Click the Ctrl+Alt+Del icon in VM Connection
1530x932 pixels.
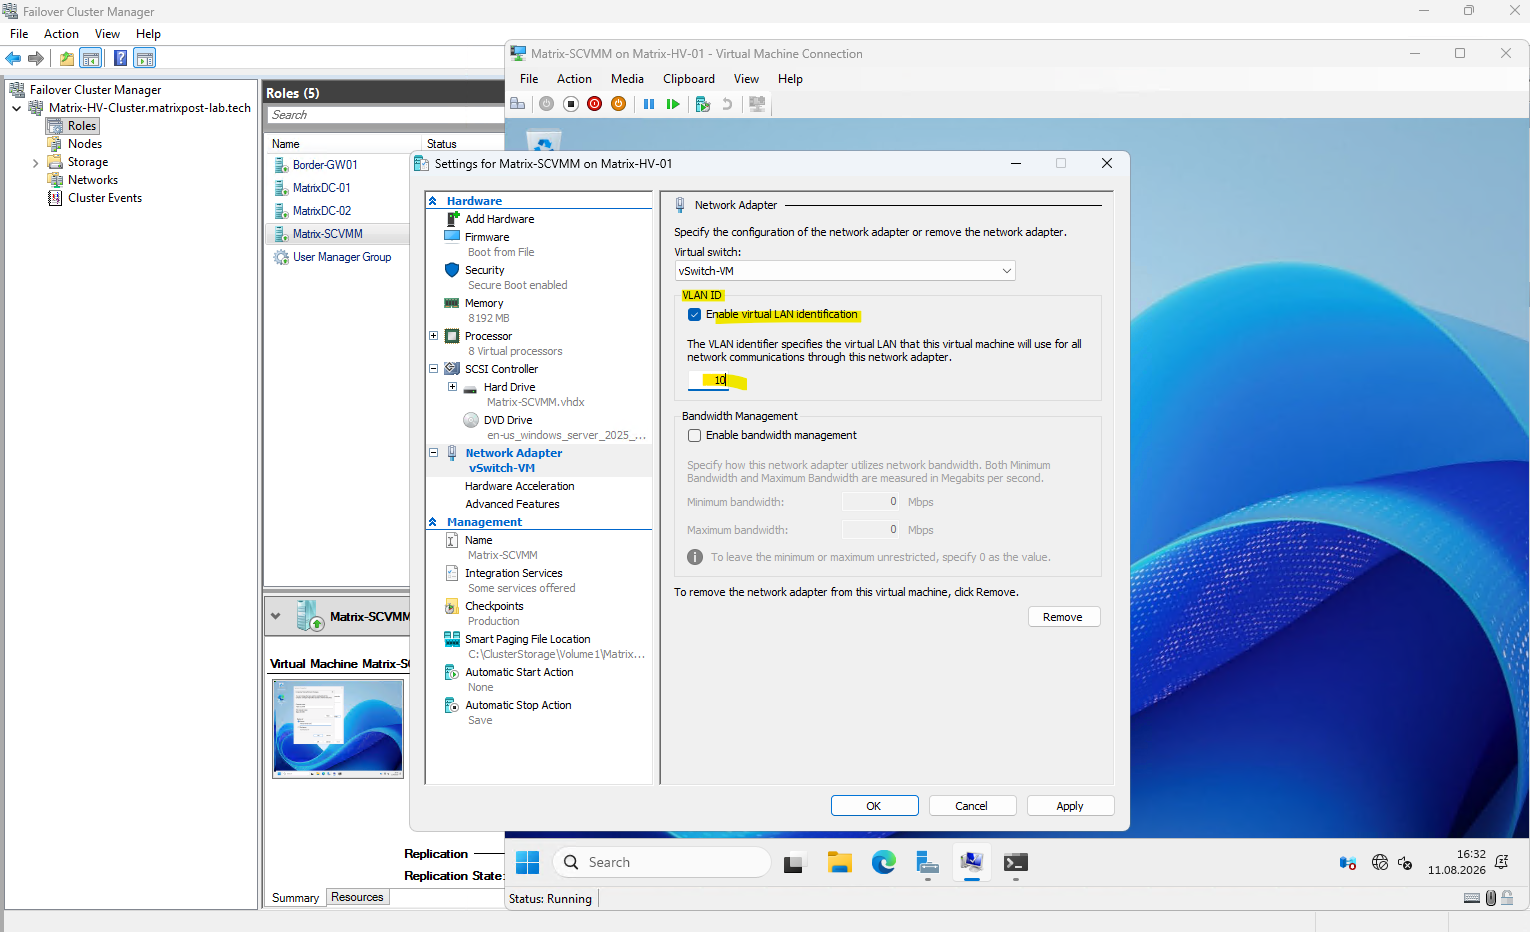tap(518, 104)
